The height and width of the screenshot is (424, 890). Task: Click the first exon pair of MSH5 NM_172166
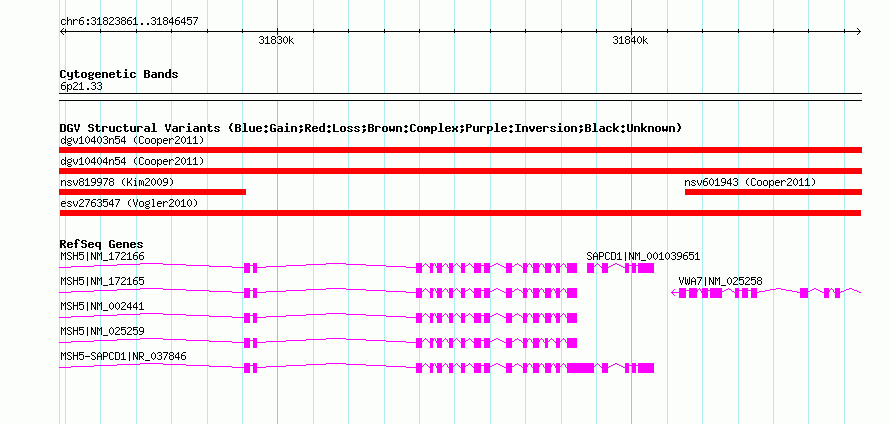pyautogui.click(x=250, y=268)
